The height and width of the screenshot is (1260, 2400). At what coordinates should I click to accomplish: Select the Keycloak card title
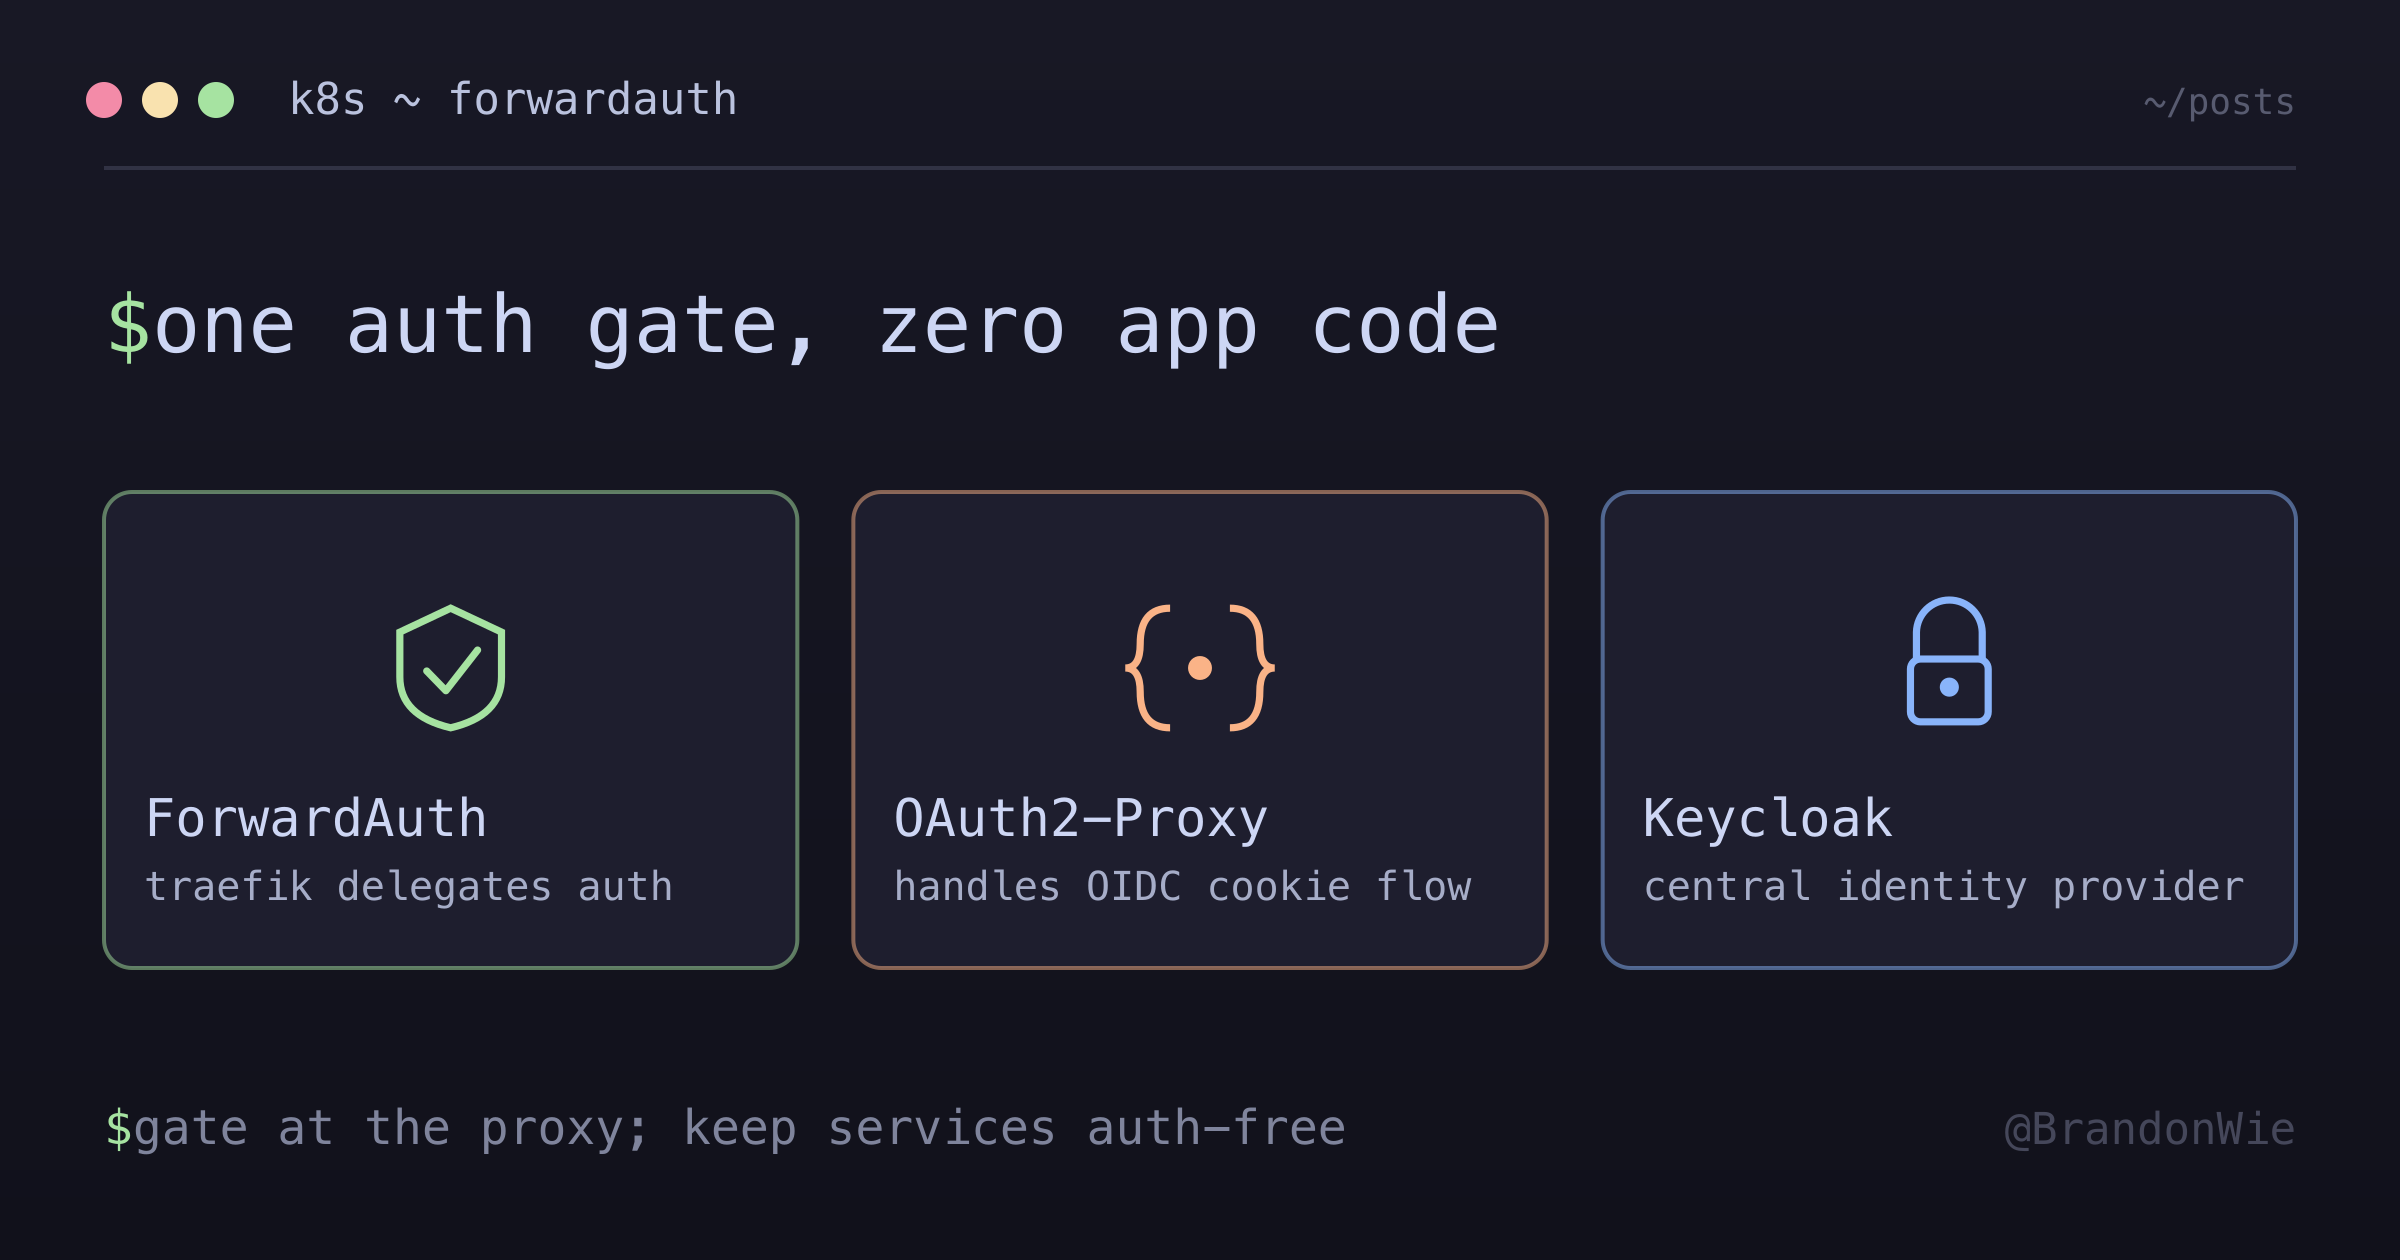coord(1768,818)
